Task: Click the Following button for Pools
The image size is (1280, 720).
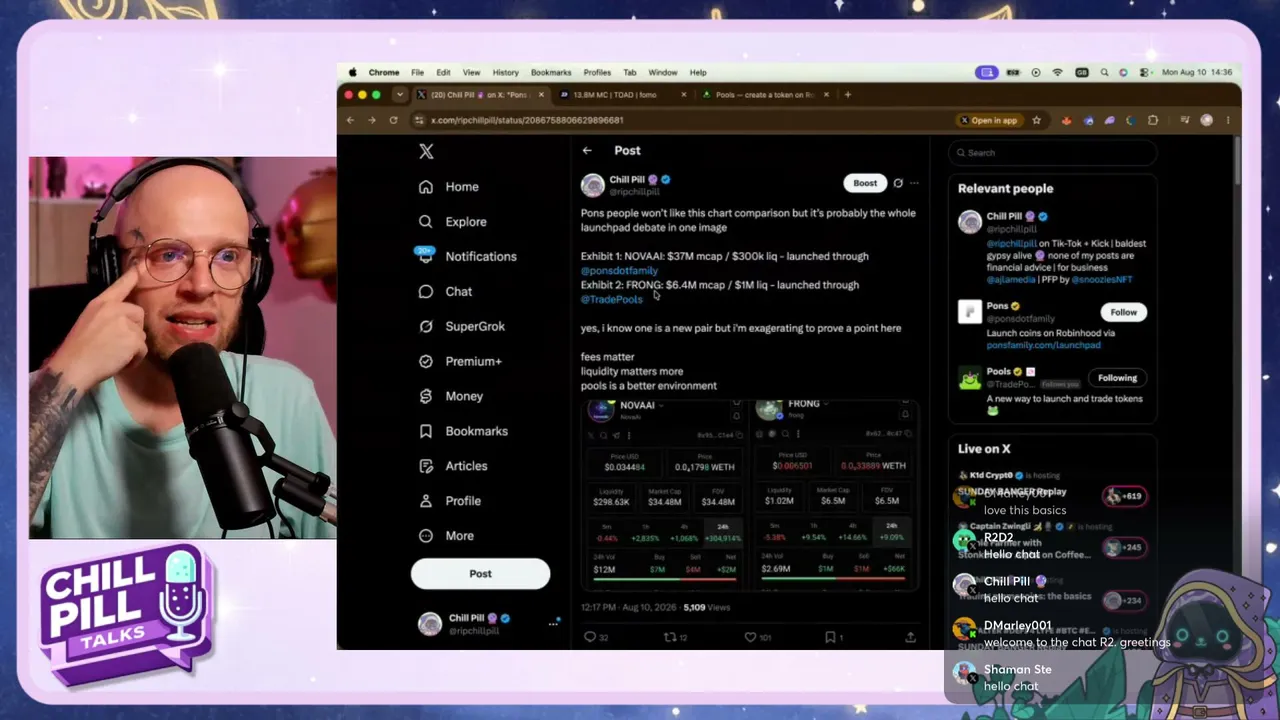Action: point(1117,378)
